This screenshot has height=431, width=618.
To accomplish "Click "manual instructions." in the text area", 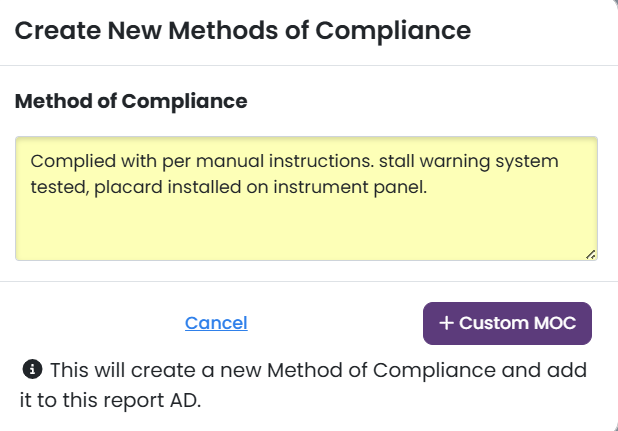I will pyautogui.click(x=285, y=161).
